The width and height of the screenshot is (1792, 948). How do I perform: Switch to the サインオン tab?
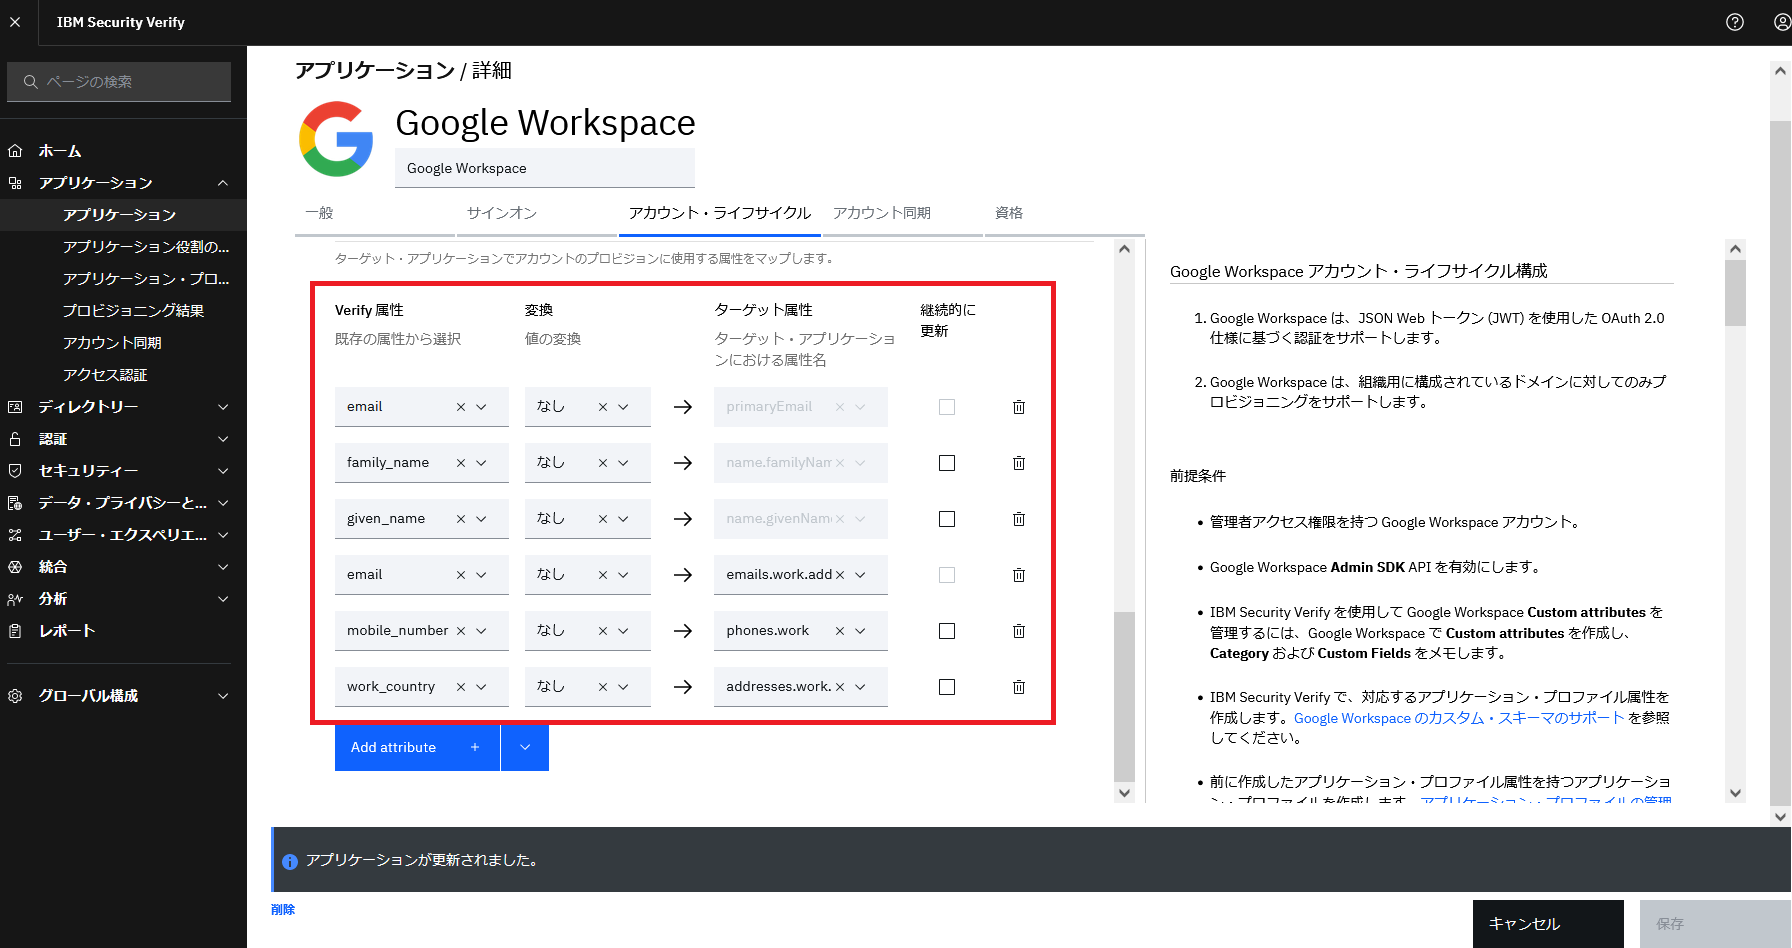[537, 213]
